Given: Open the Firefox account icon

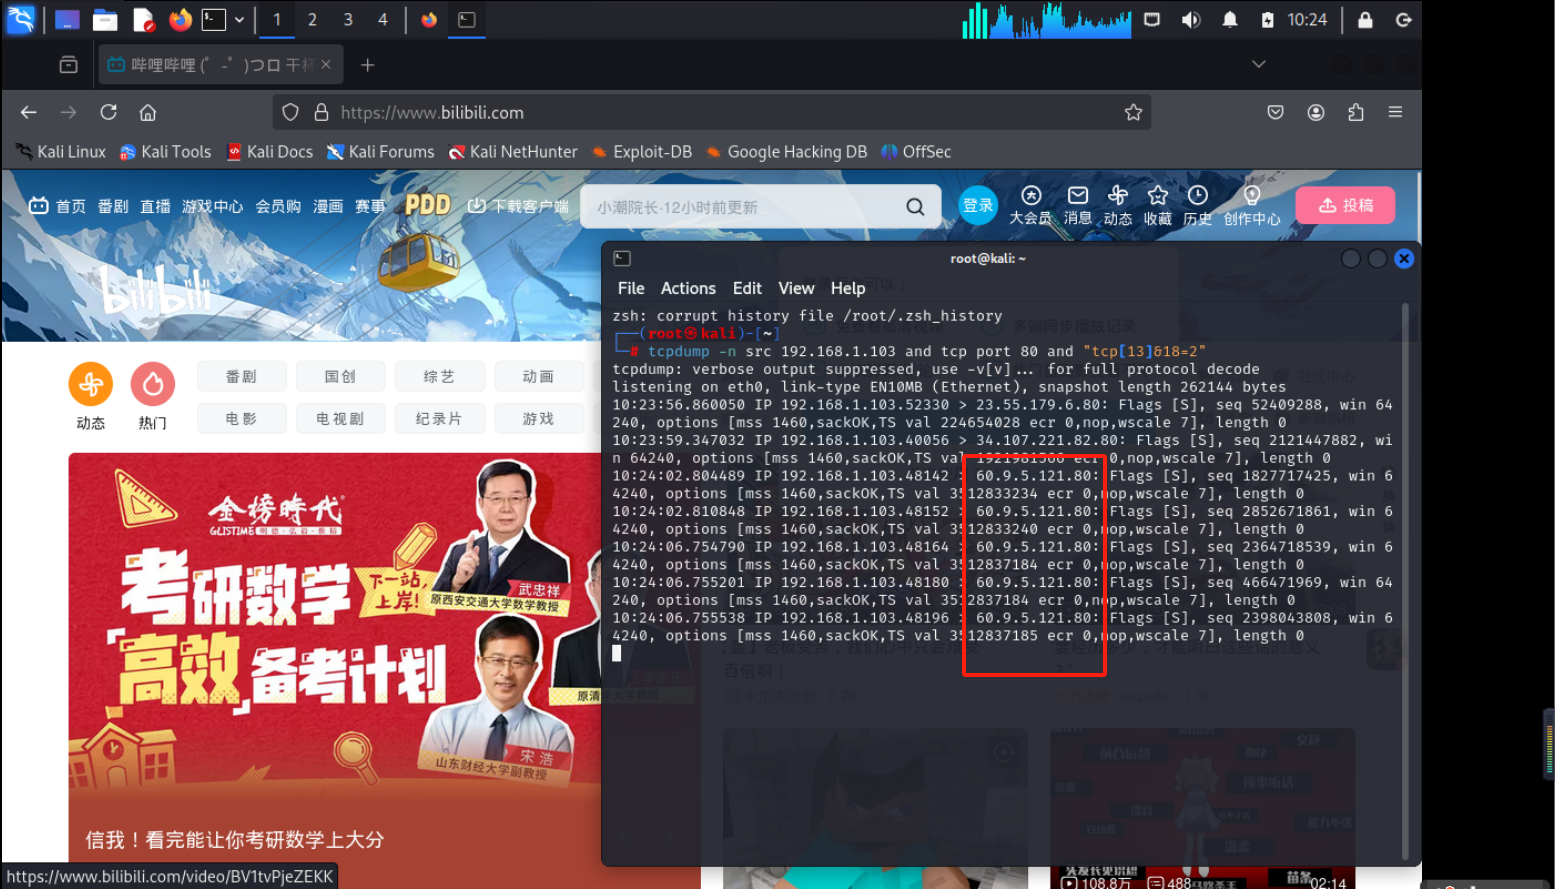Looking at the screenshot, I should click(x=1316, y=112).
